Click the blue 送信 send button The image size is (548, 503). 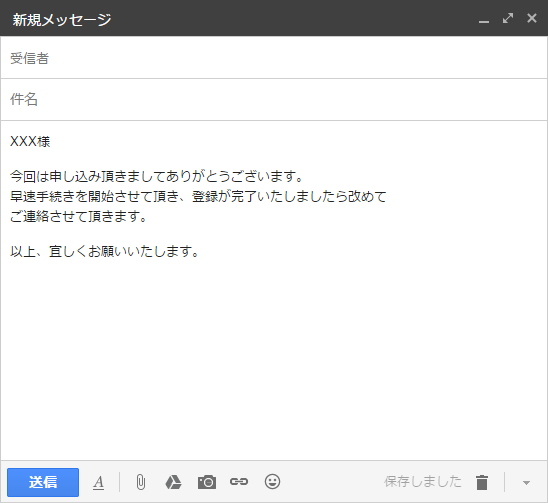pos(43,482)
